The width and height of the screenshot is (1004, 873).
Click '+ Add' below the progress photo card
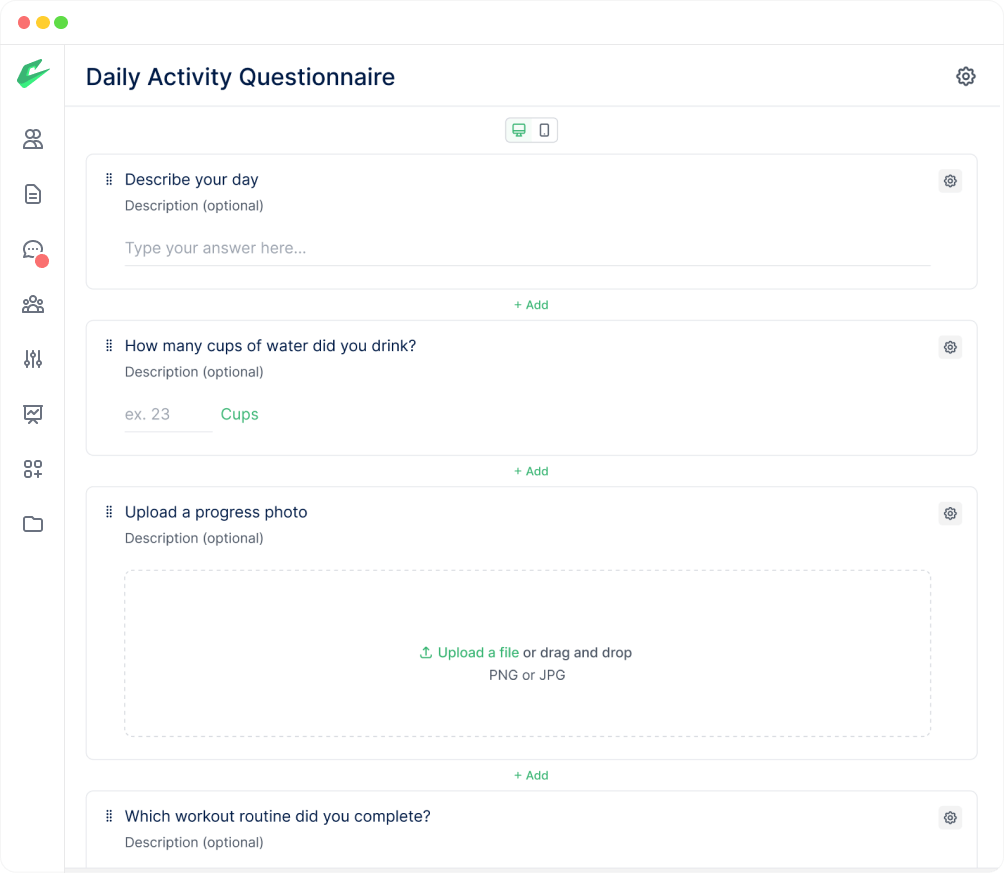531,775
